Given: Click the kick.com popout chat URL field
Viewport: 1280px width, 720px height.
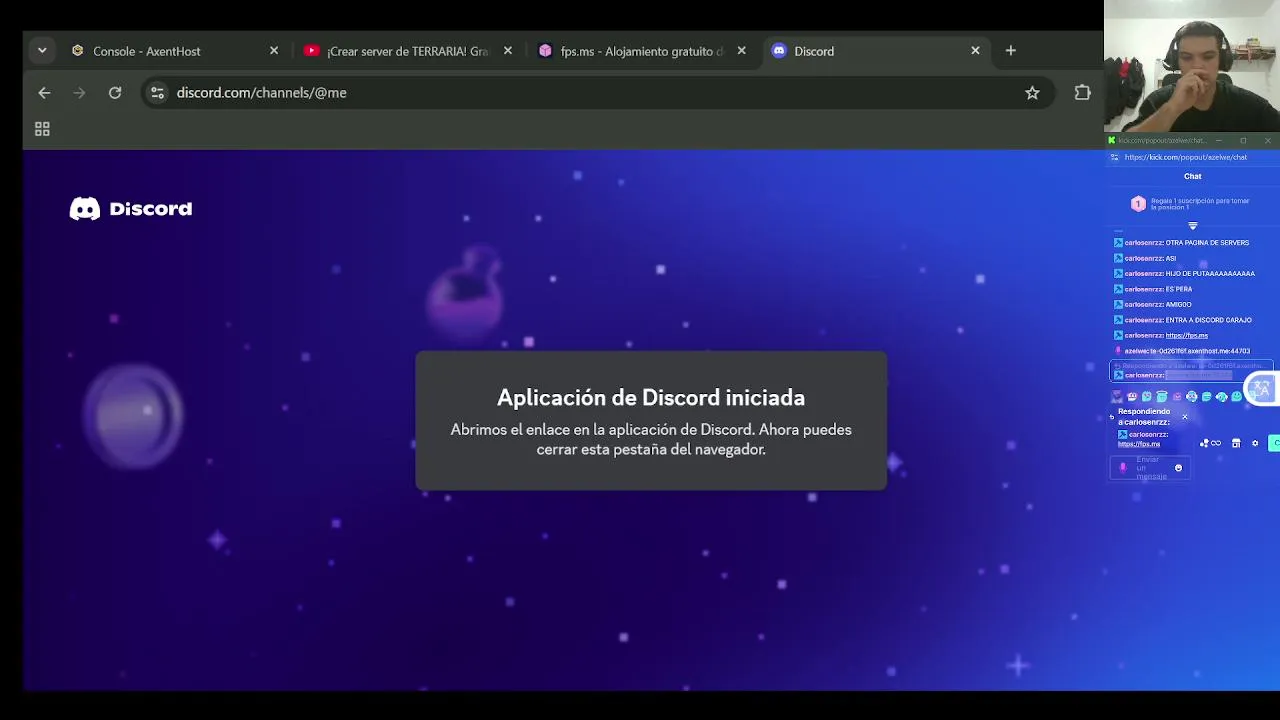Looking at the screenshot, I should click(x=1186, y=157).
